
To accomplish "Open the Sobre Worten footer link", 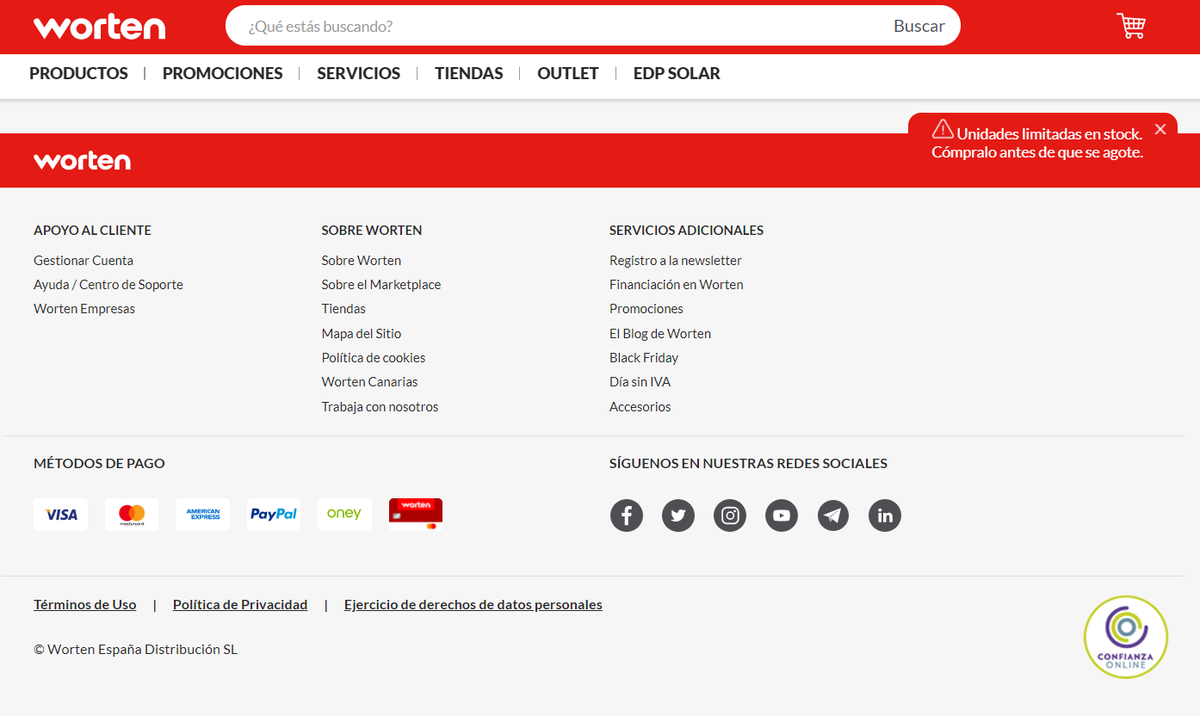I will click(x=361, y=260).
